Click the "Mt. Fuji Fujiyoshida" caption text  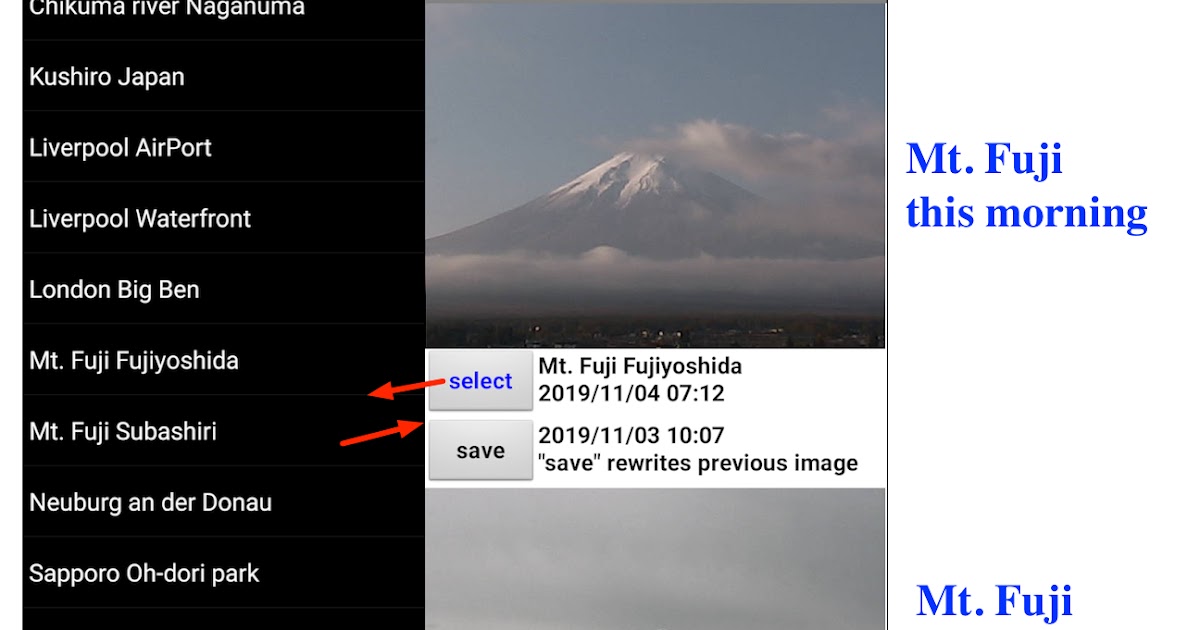pyautogui.click(x=640, y=367)
